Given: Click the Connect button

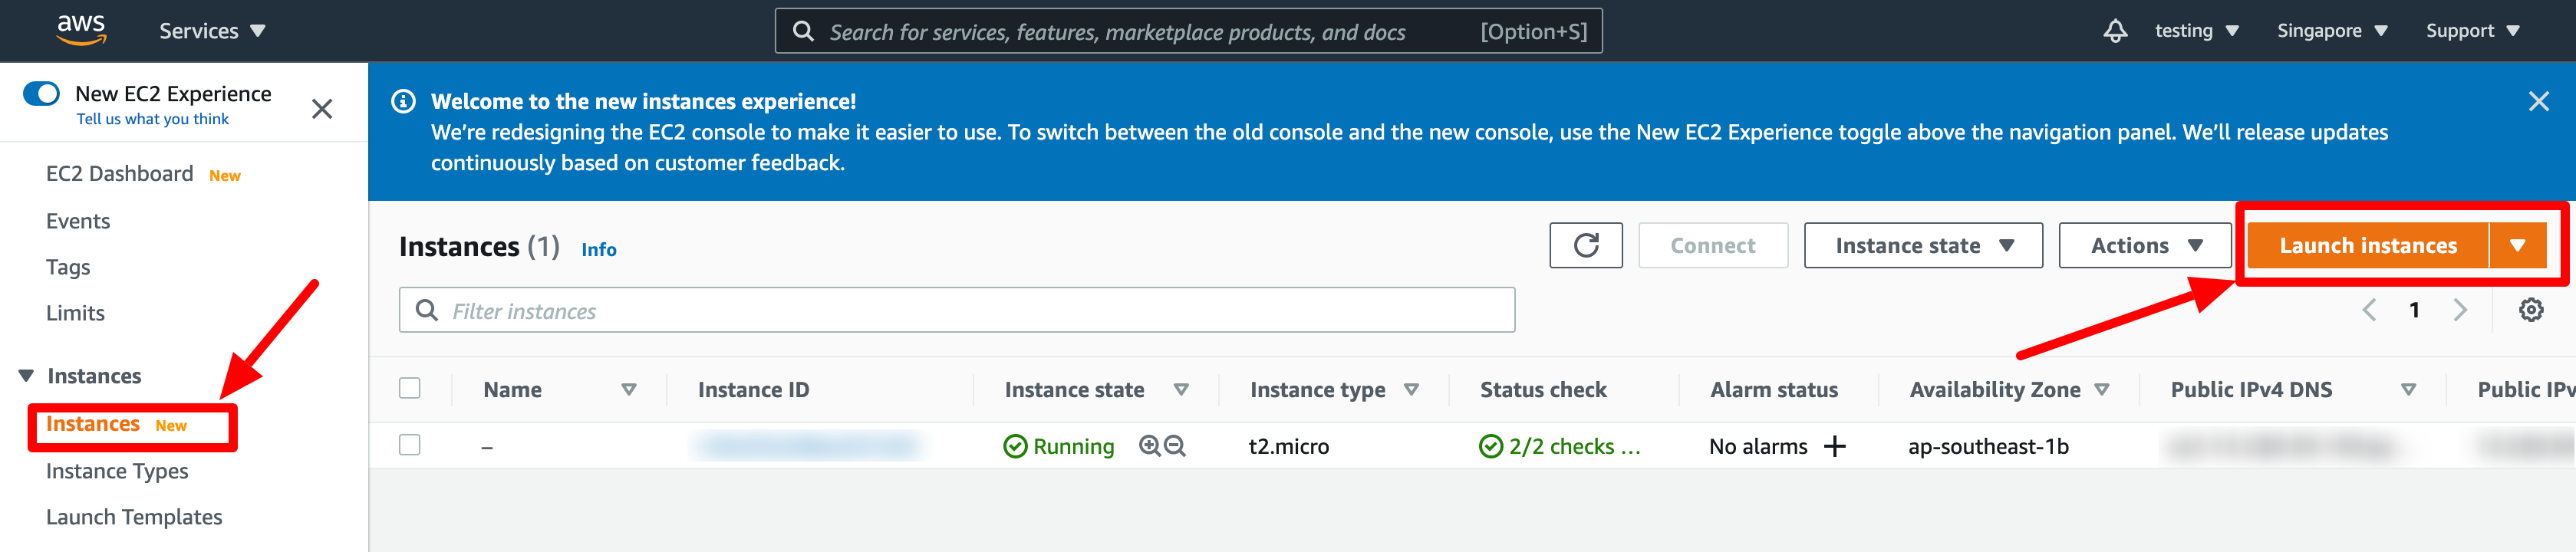Looking at the screenshot, I should (x=1712, y=246).
